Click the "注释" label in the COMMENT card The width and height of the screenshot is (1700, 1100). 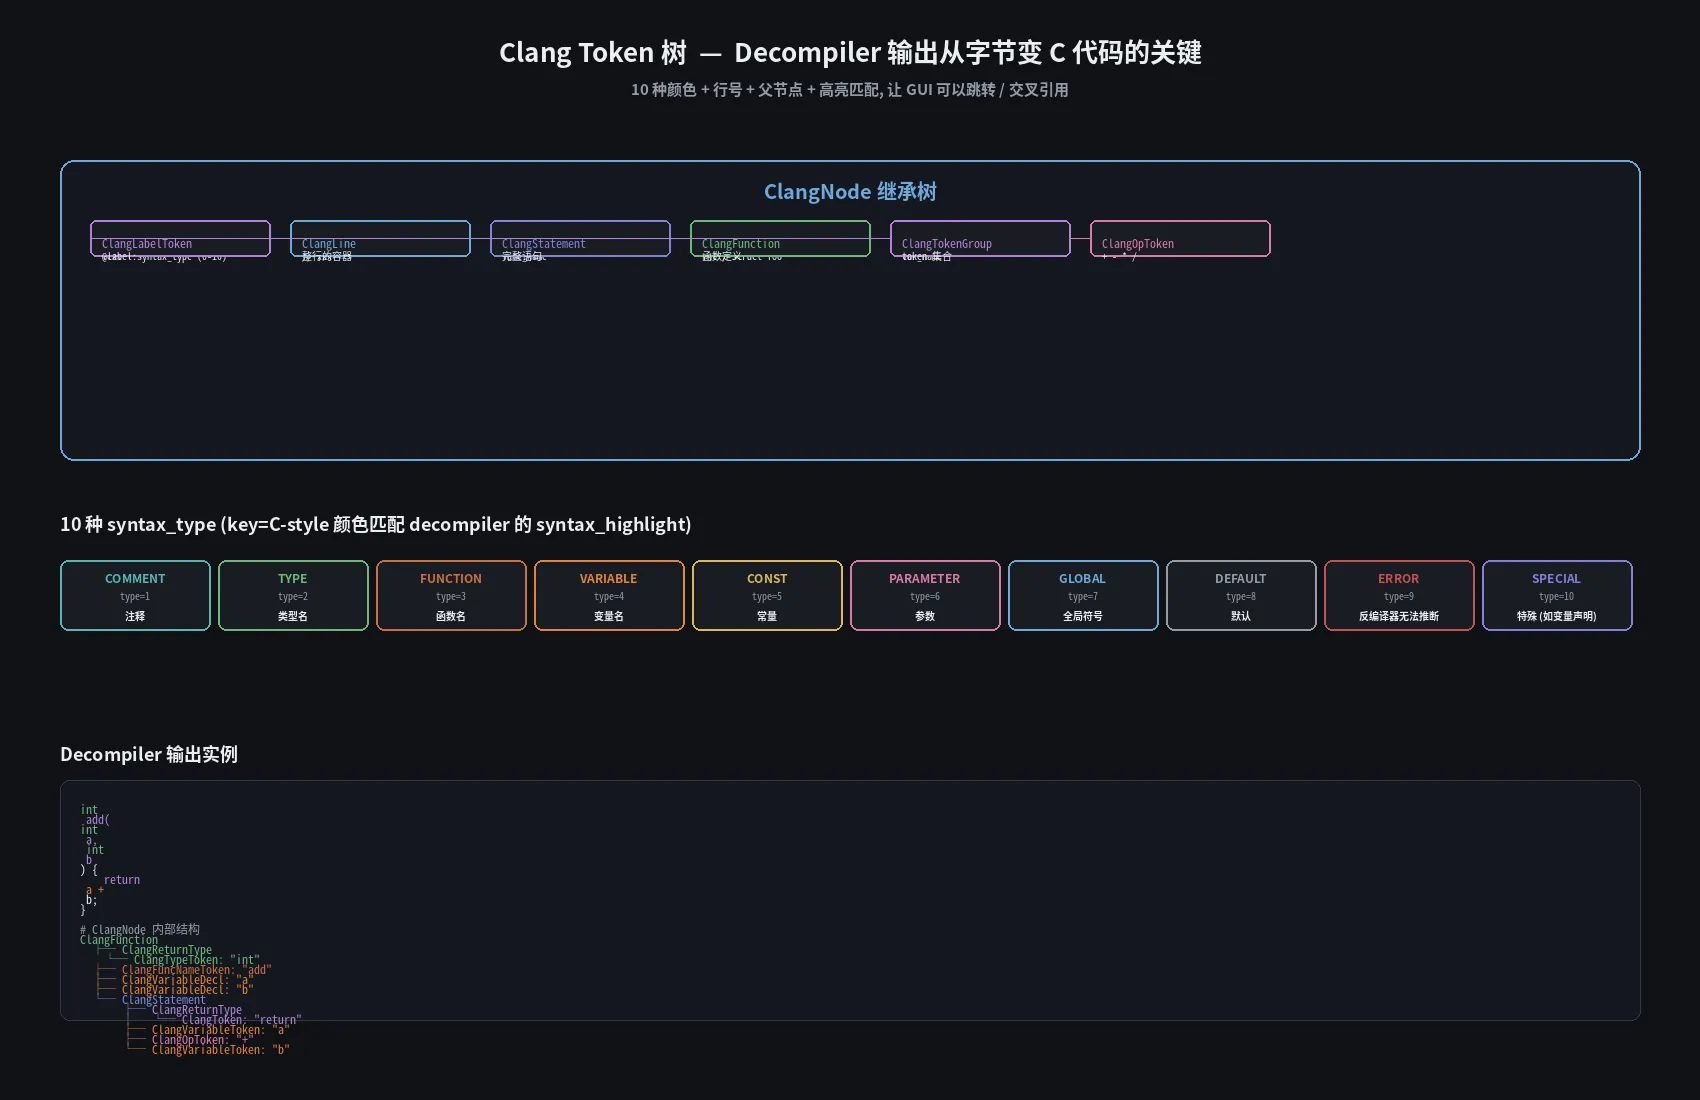[x=135, y=616]
